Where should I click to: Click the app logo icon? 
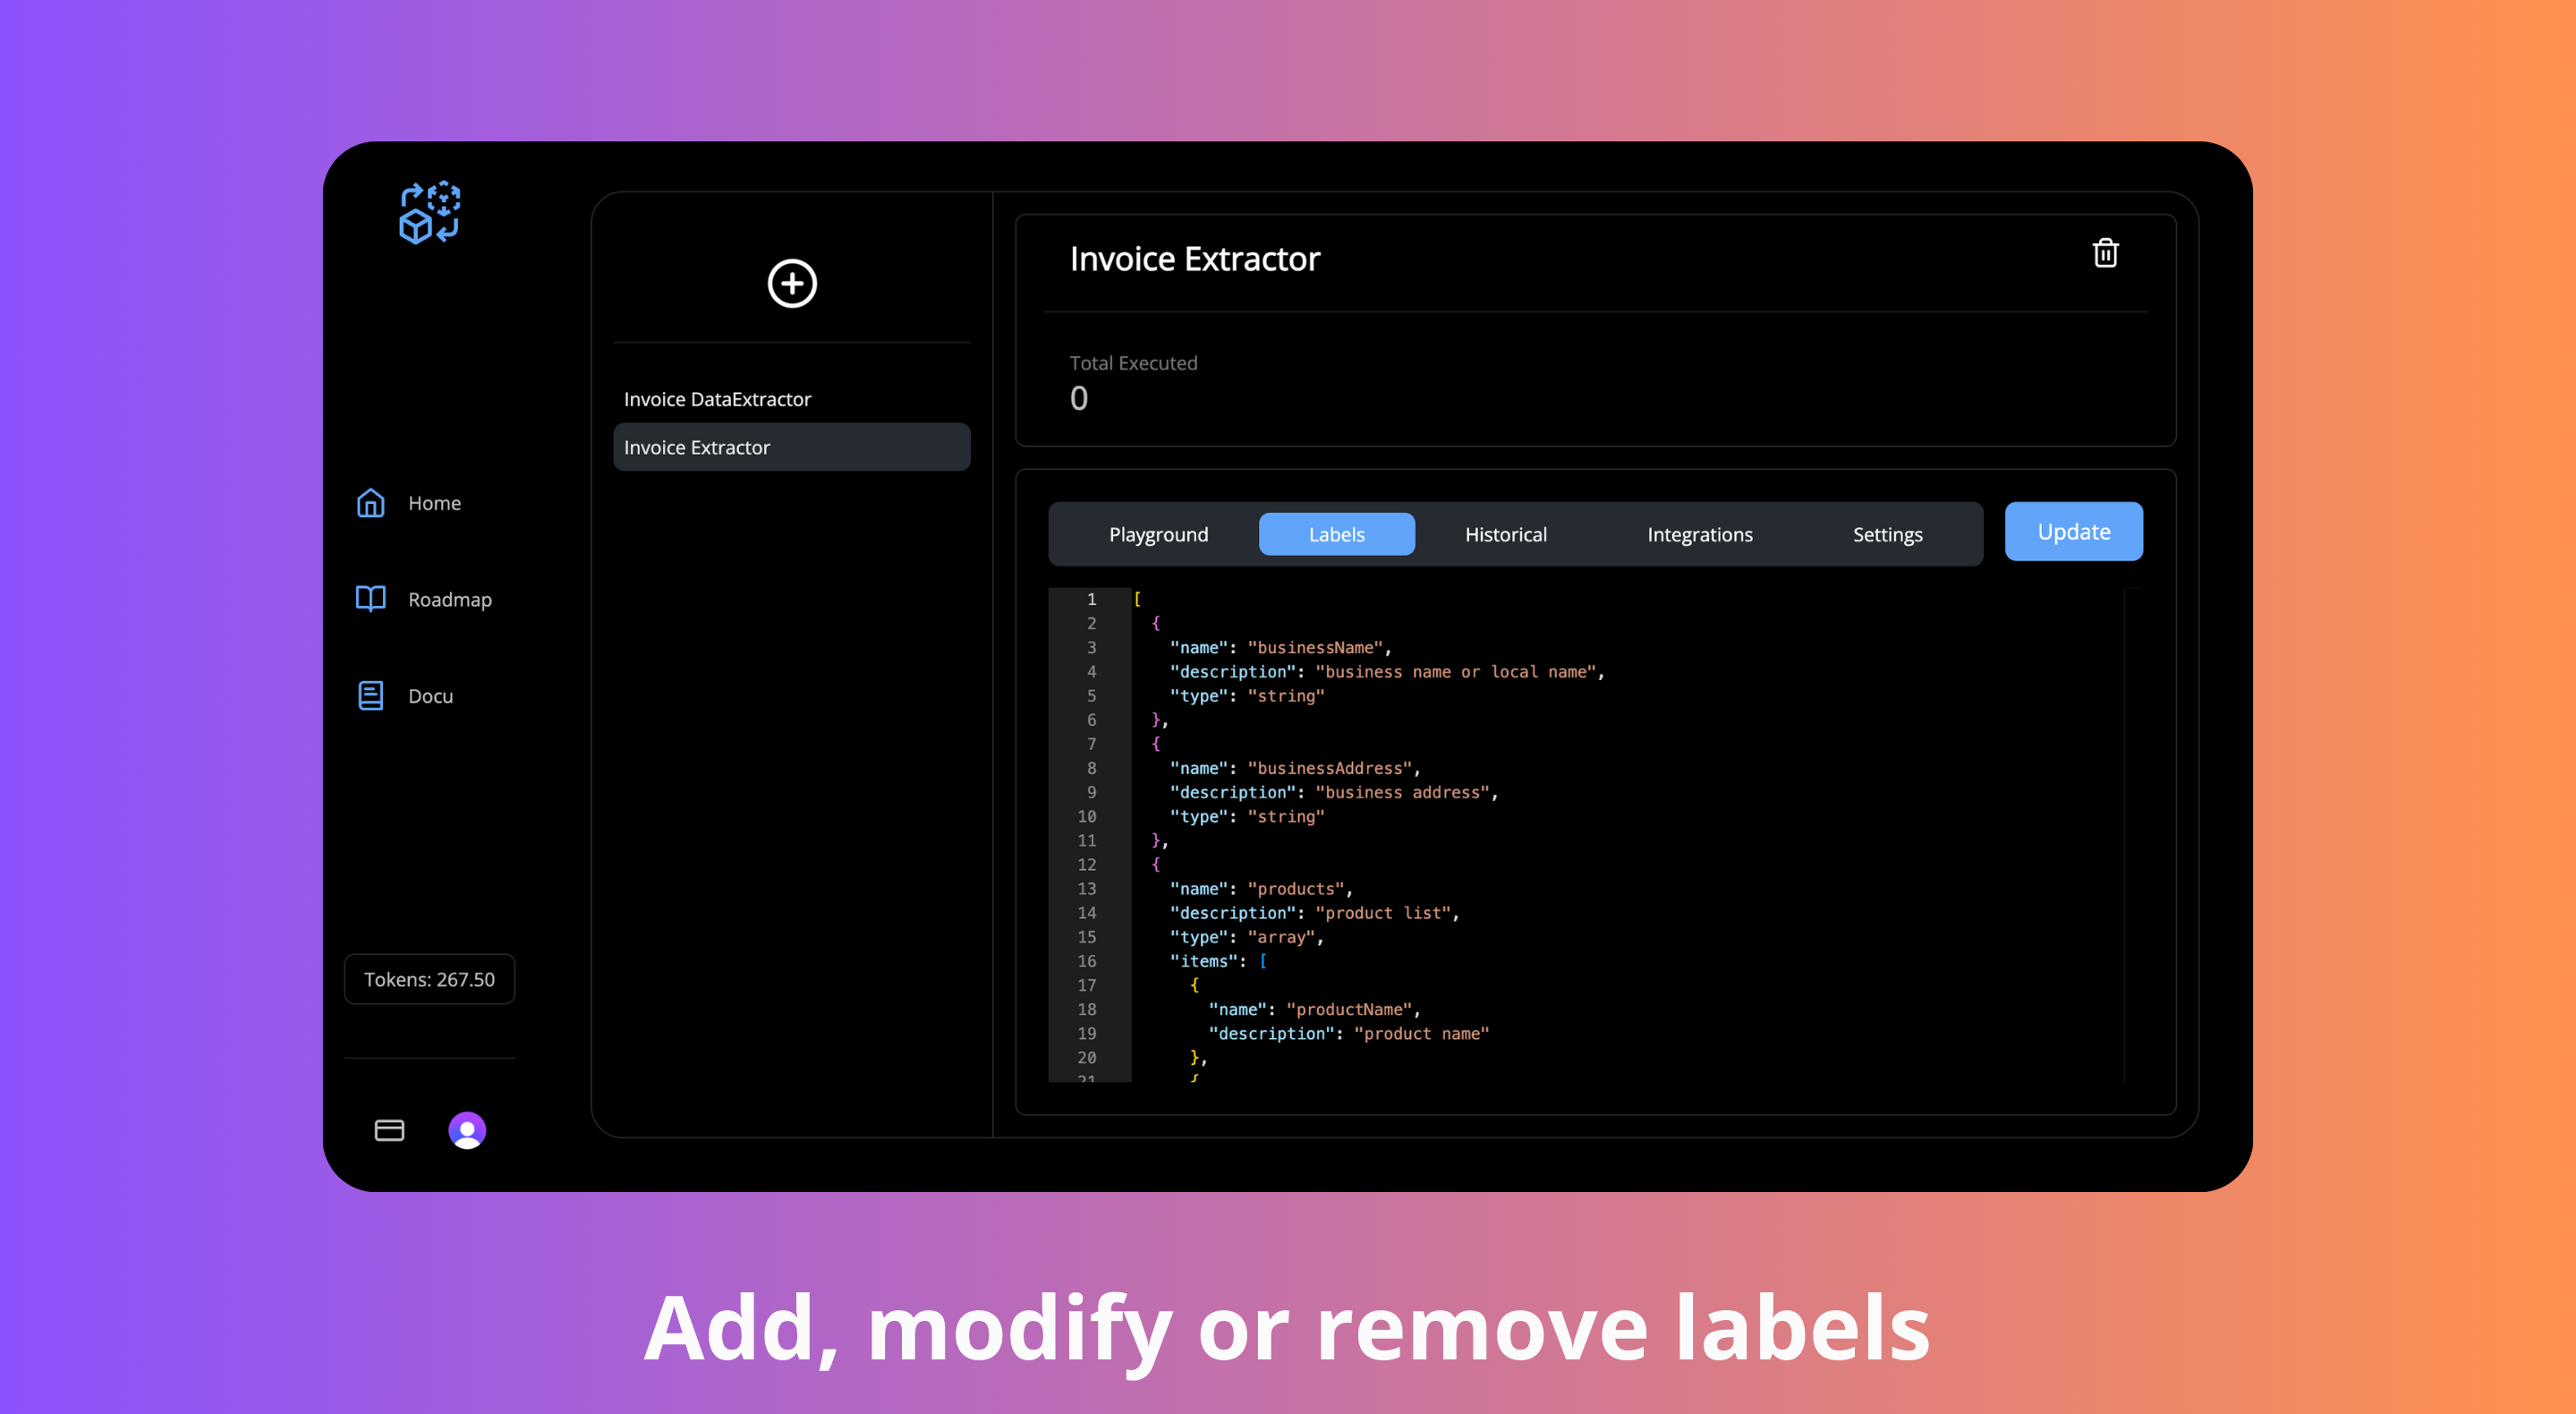429,212
